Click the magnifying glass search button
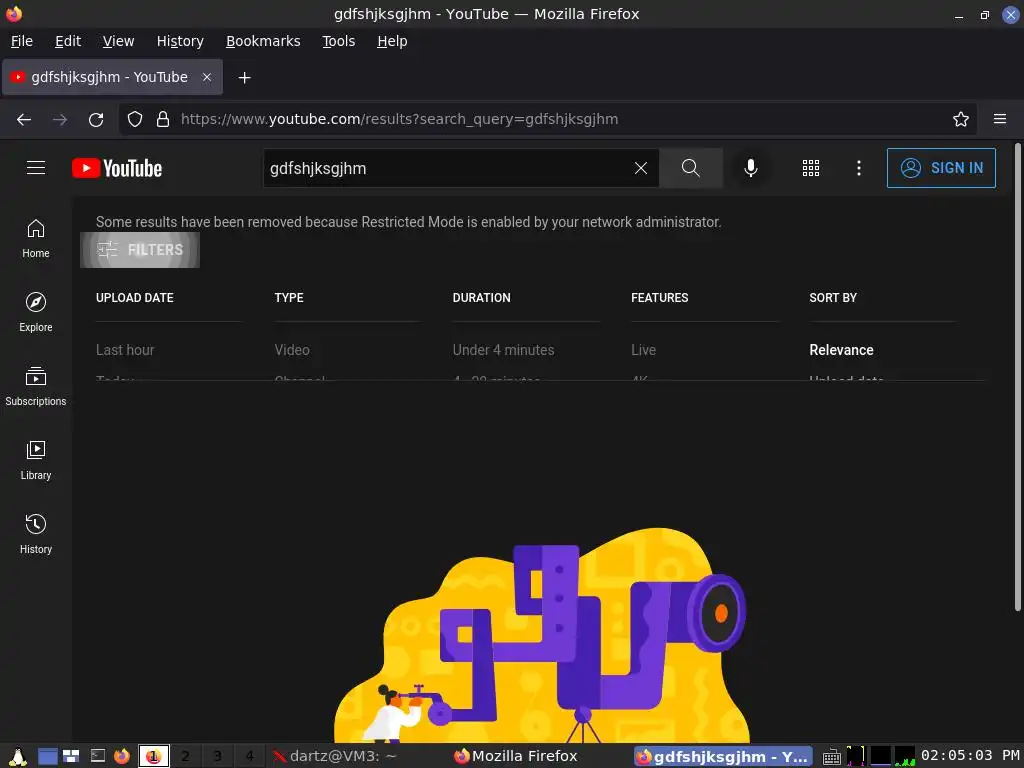1024x768 pixels. 690,168
